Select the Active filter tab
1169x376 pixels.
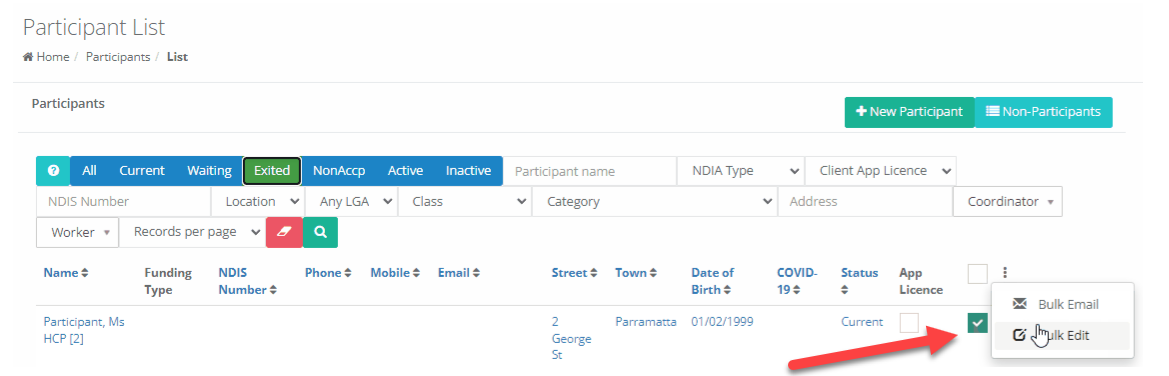click(x=406, y=171)
